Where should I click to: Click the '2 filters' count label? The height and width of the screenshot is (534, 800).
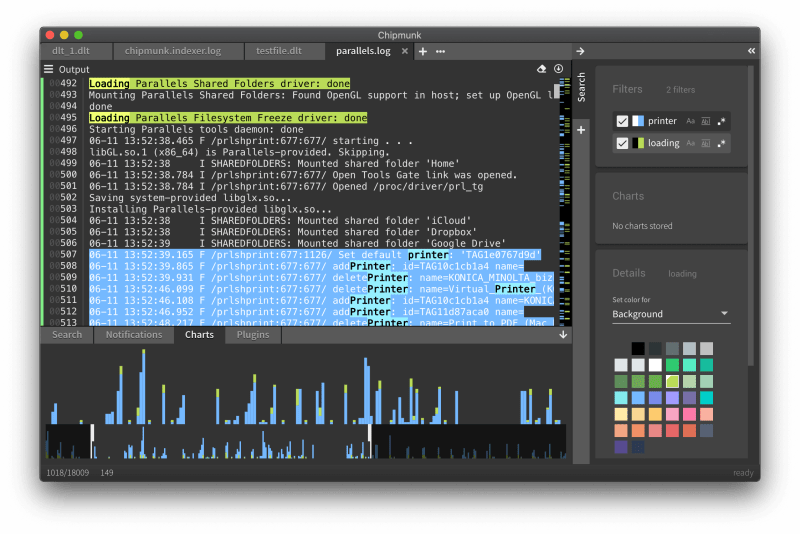pos(680,90)
